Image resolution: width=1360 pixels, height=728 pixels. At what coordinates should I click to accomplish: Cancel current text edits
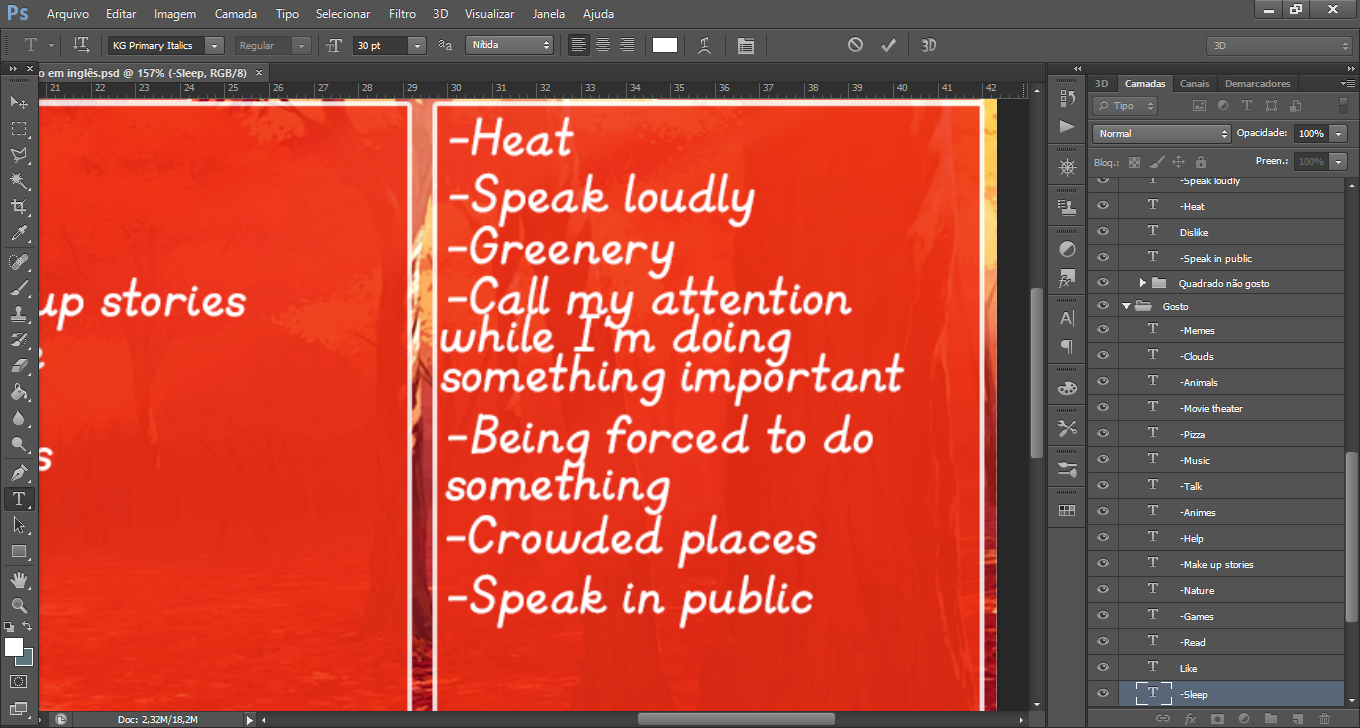(x=855, y=45)
